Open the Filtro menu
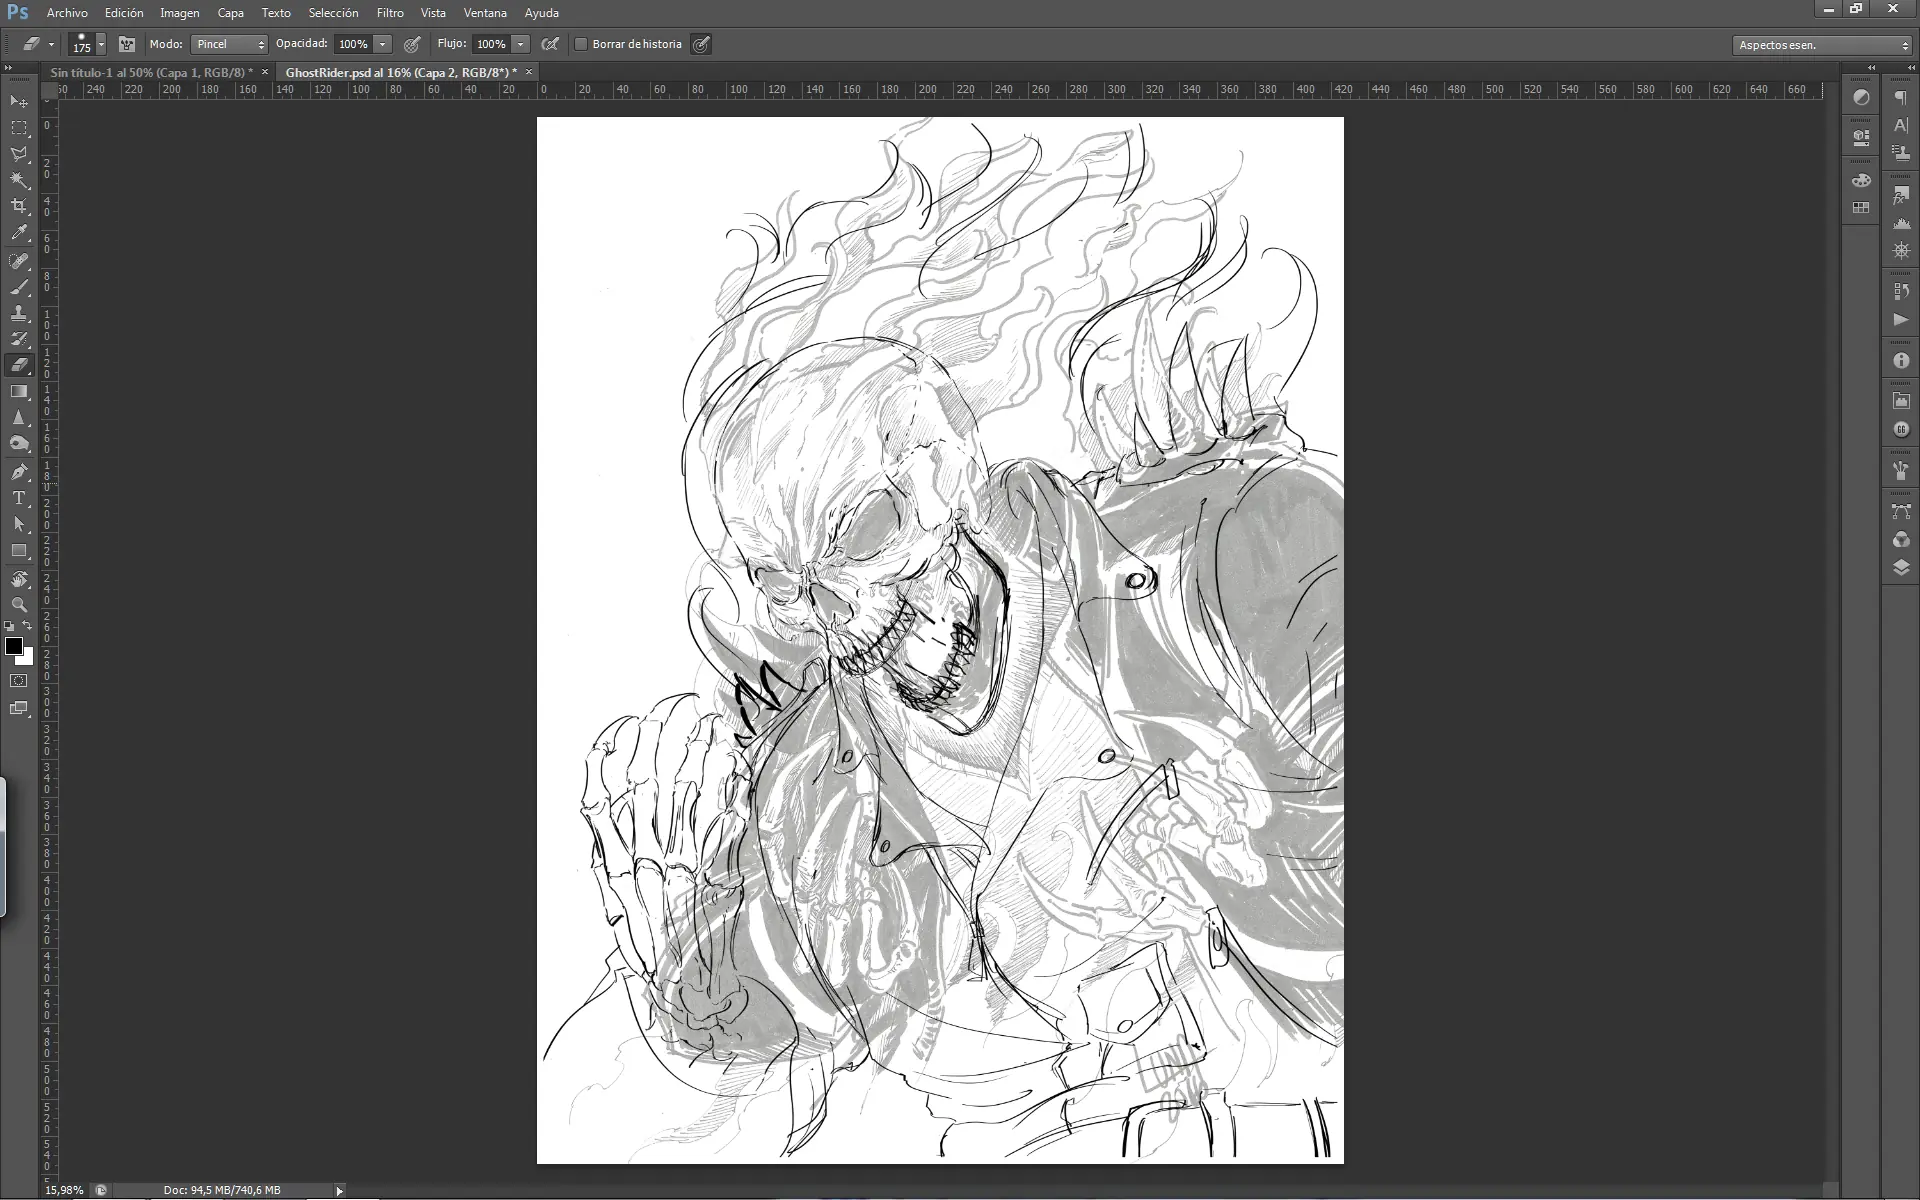Viewport: 1920px width, 1200px height. (390, 13)
